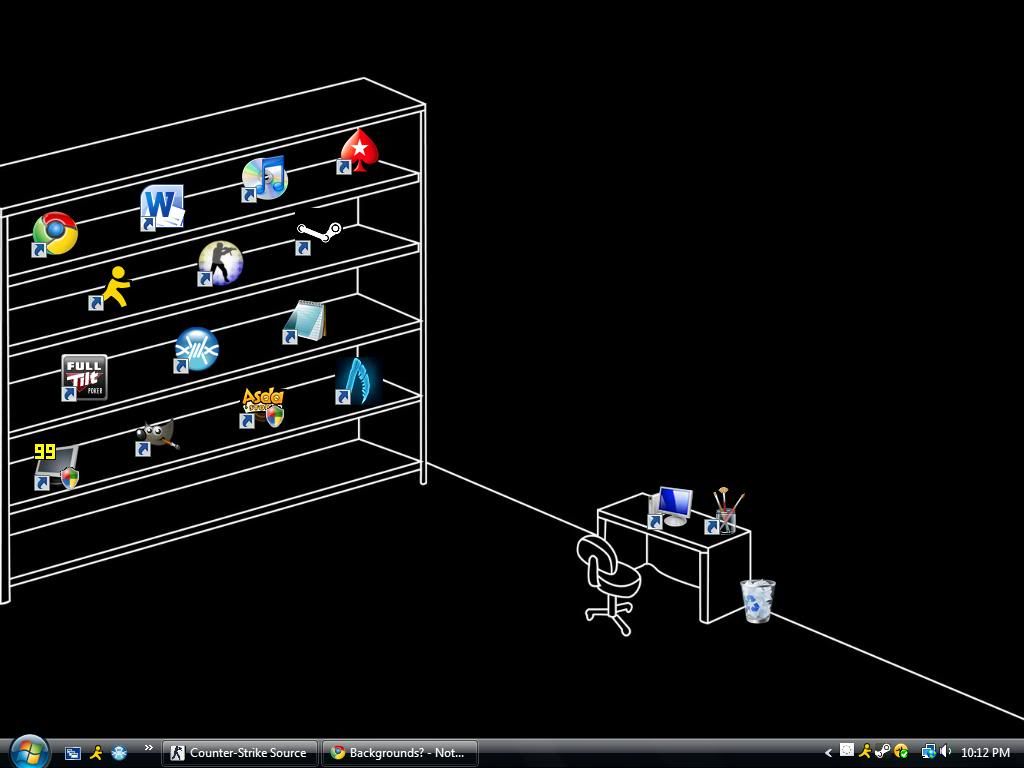The width and height of the screenshot is (1024, 768).
Task: Click the white square tray icon
Action: pos(846,750)
